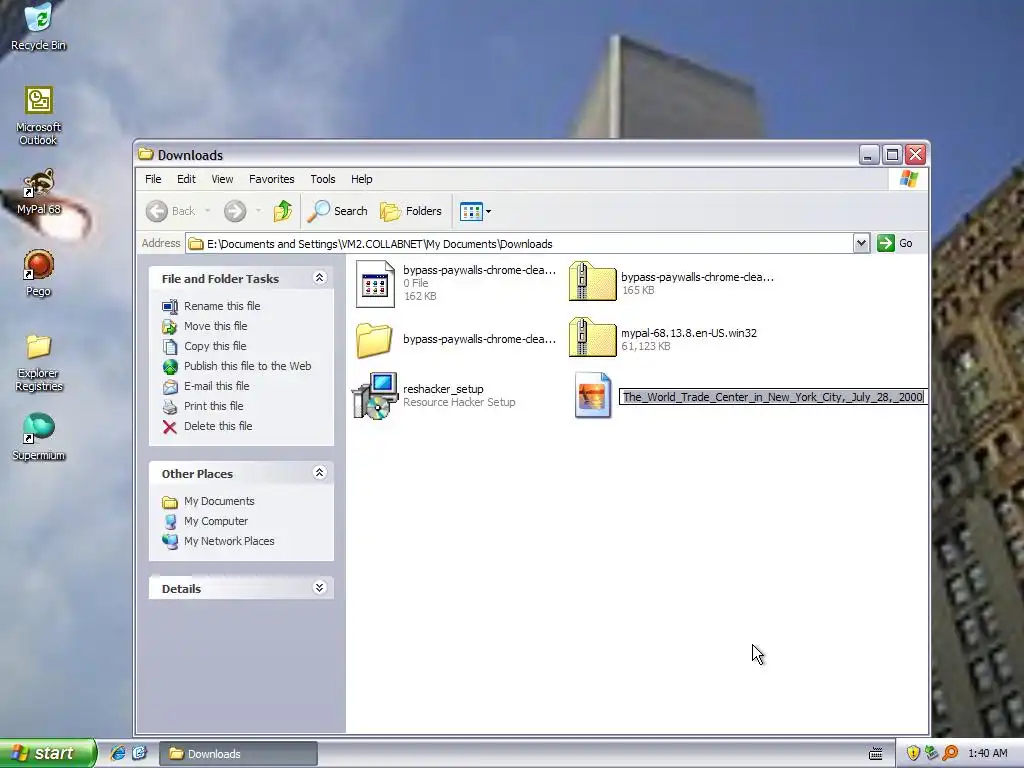Screen dimensions: 1024x768
Task: Click the orange magnifier tray icon
Action: point(950,753)
